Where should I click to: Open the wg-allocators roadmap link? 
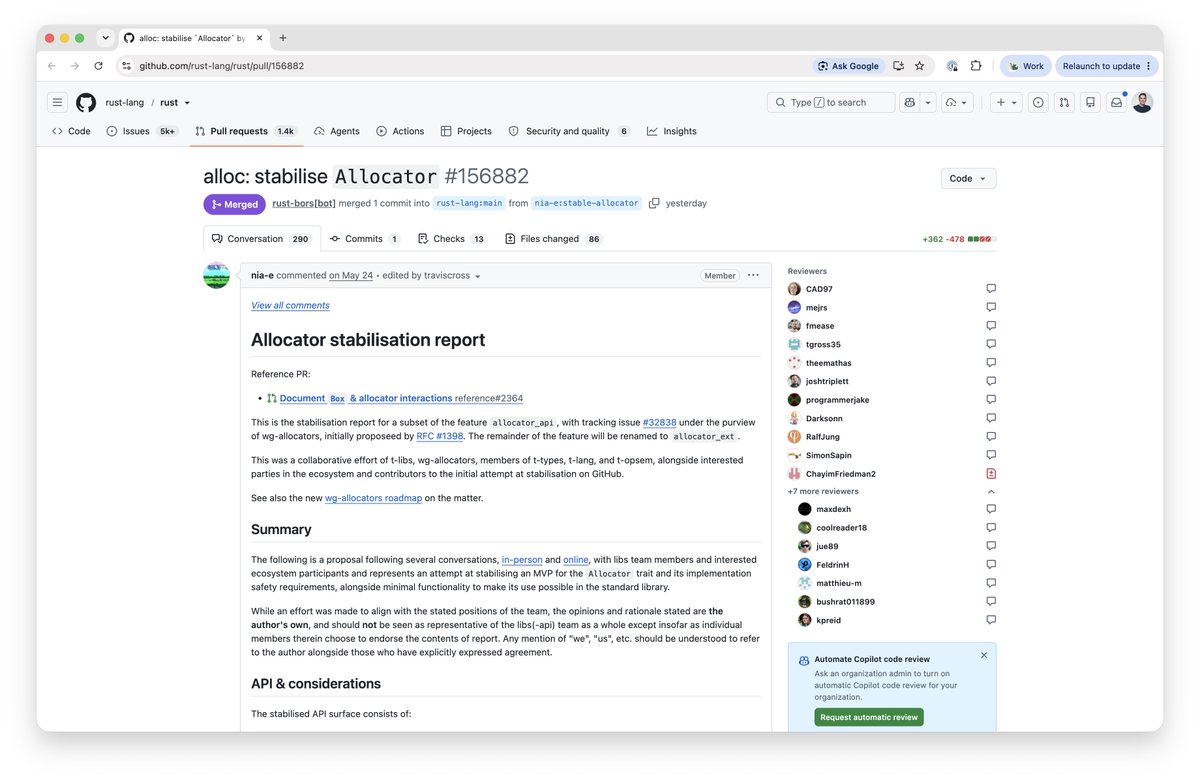(373, 498)
